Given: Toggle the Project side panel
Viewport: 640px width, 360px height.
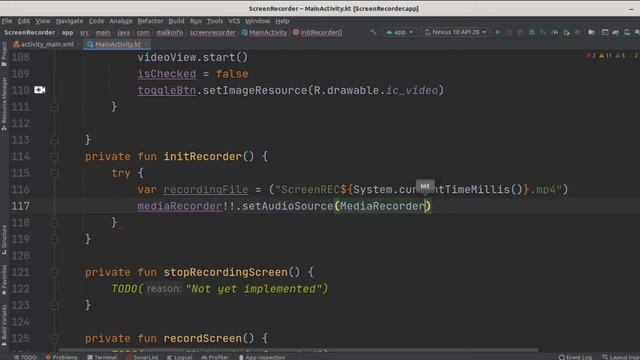Looking at the screenshot, I should pyautogui.click(x=4, y=54).
